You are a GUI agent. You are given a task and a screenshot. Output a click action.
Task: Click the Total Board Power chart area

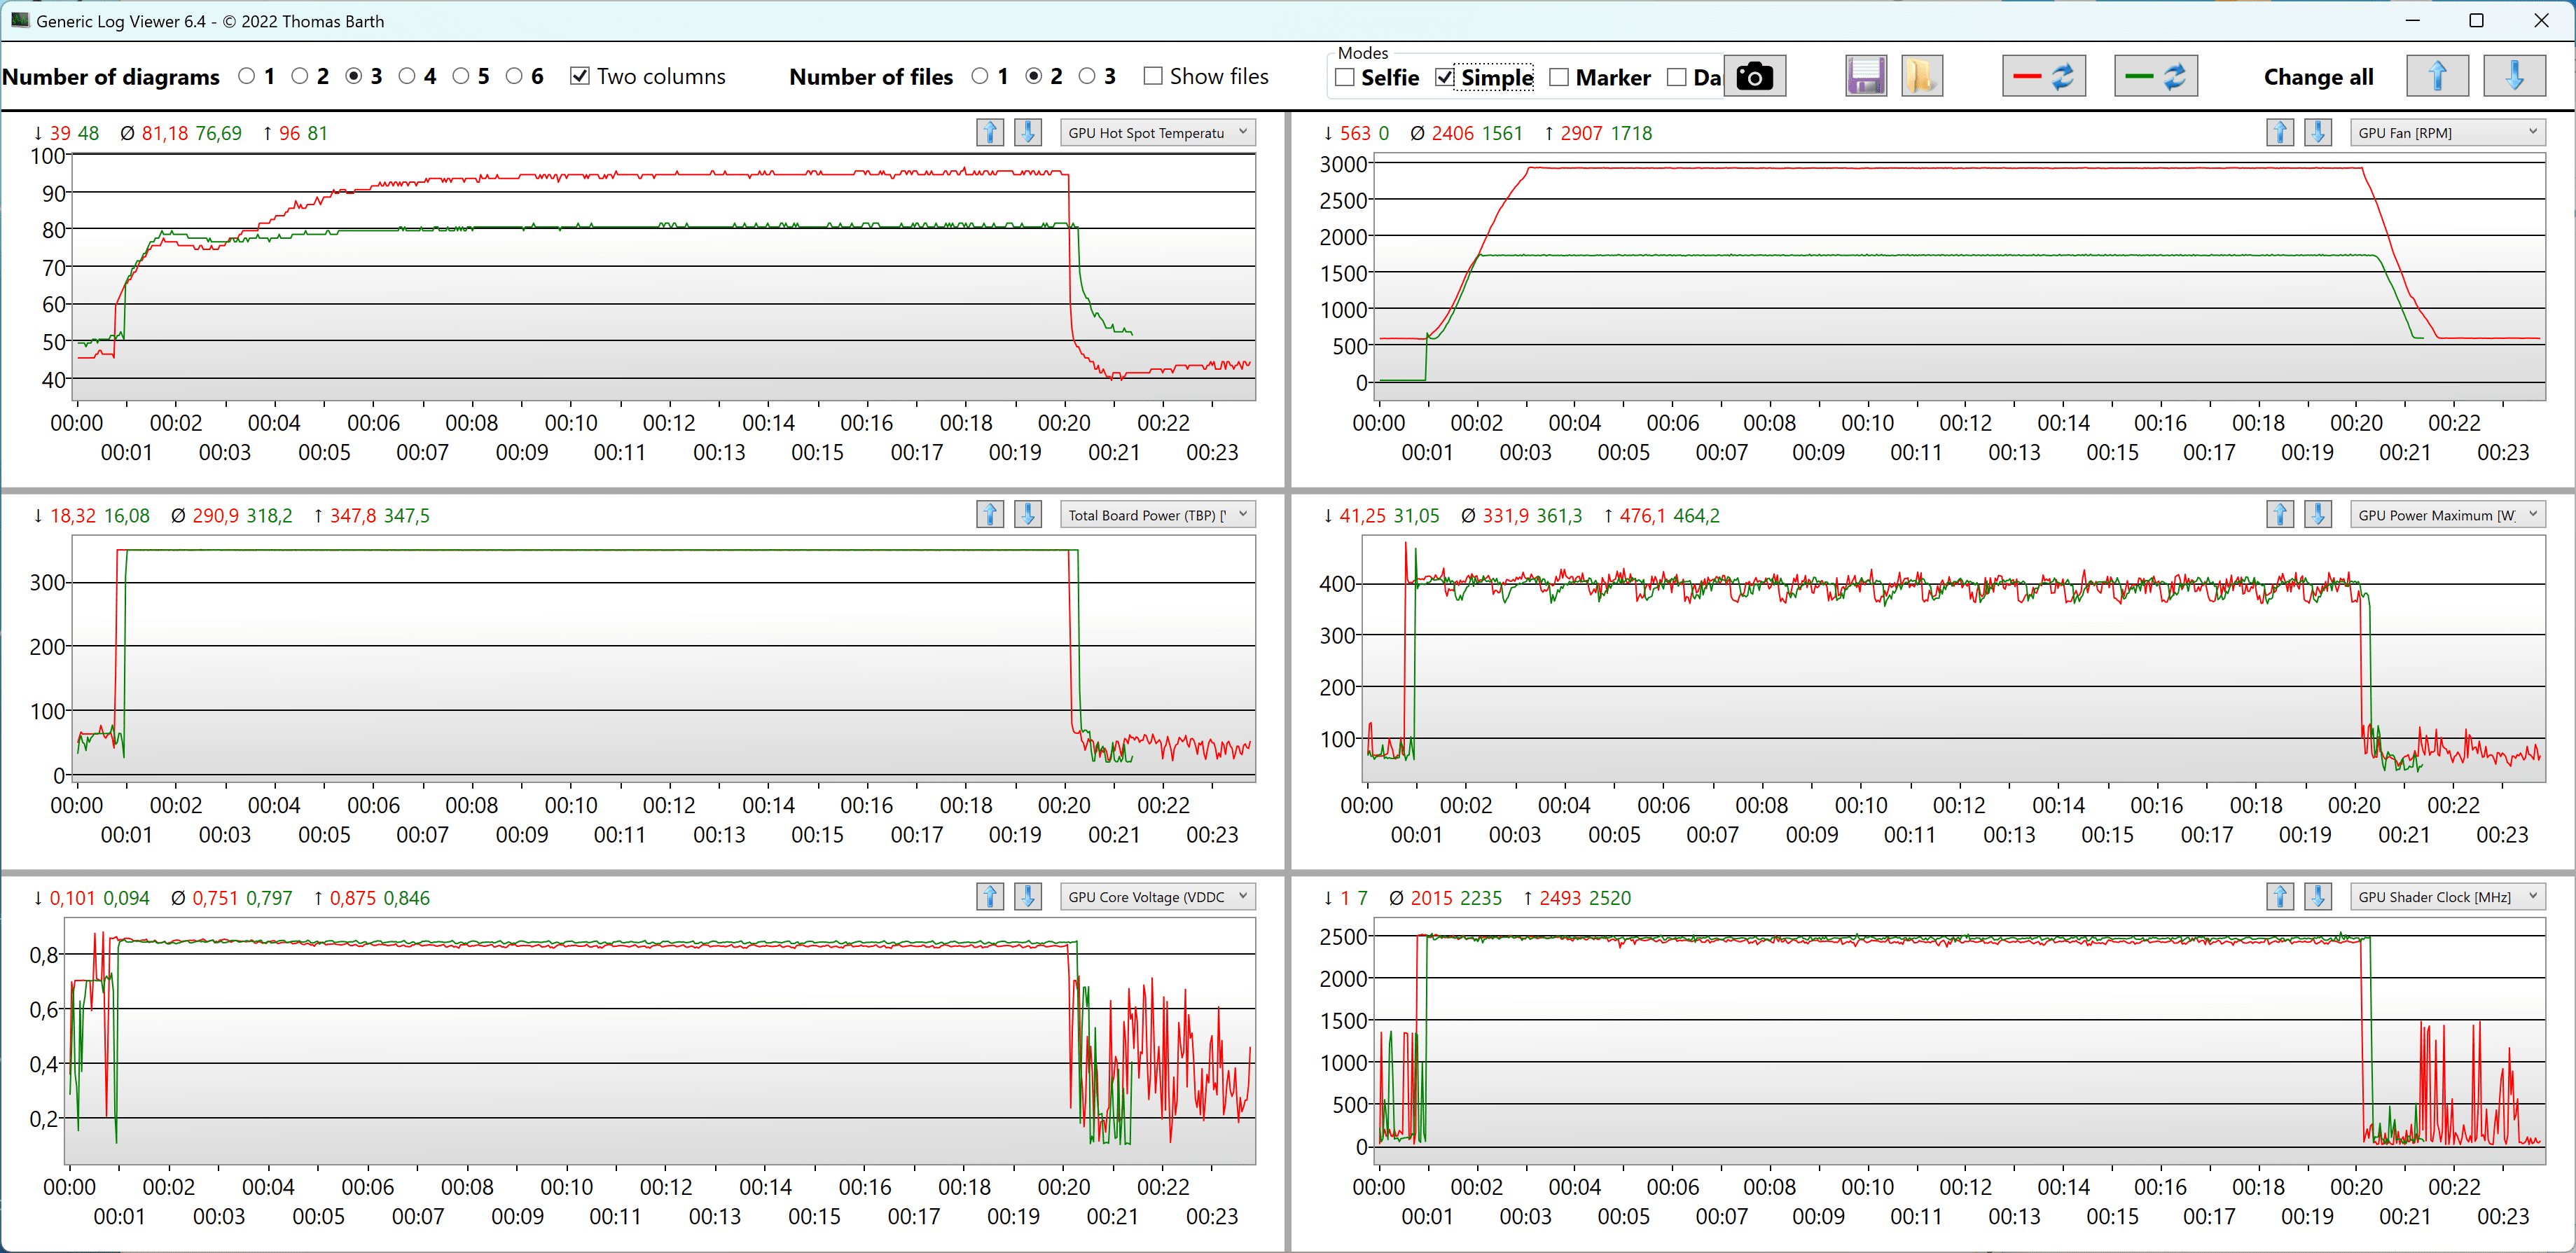pyautogui.click(x=663, y=658)
